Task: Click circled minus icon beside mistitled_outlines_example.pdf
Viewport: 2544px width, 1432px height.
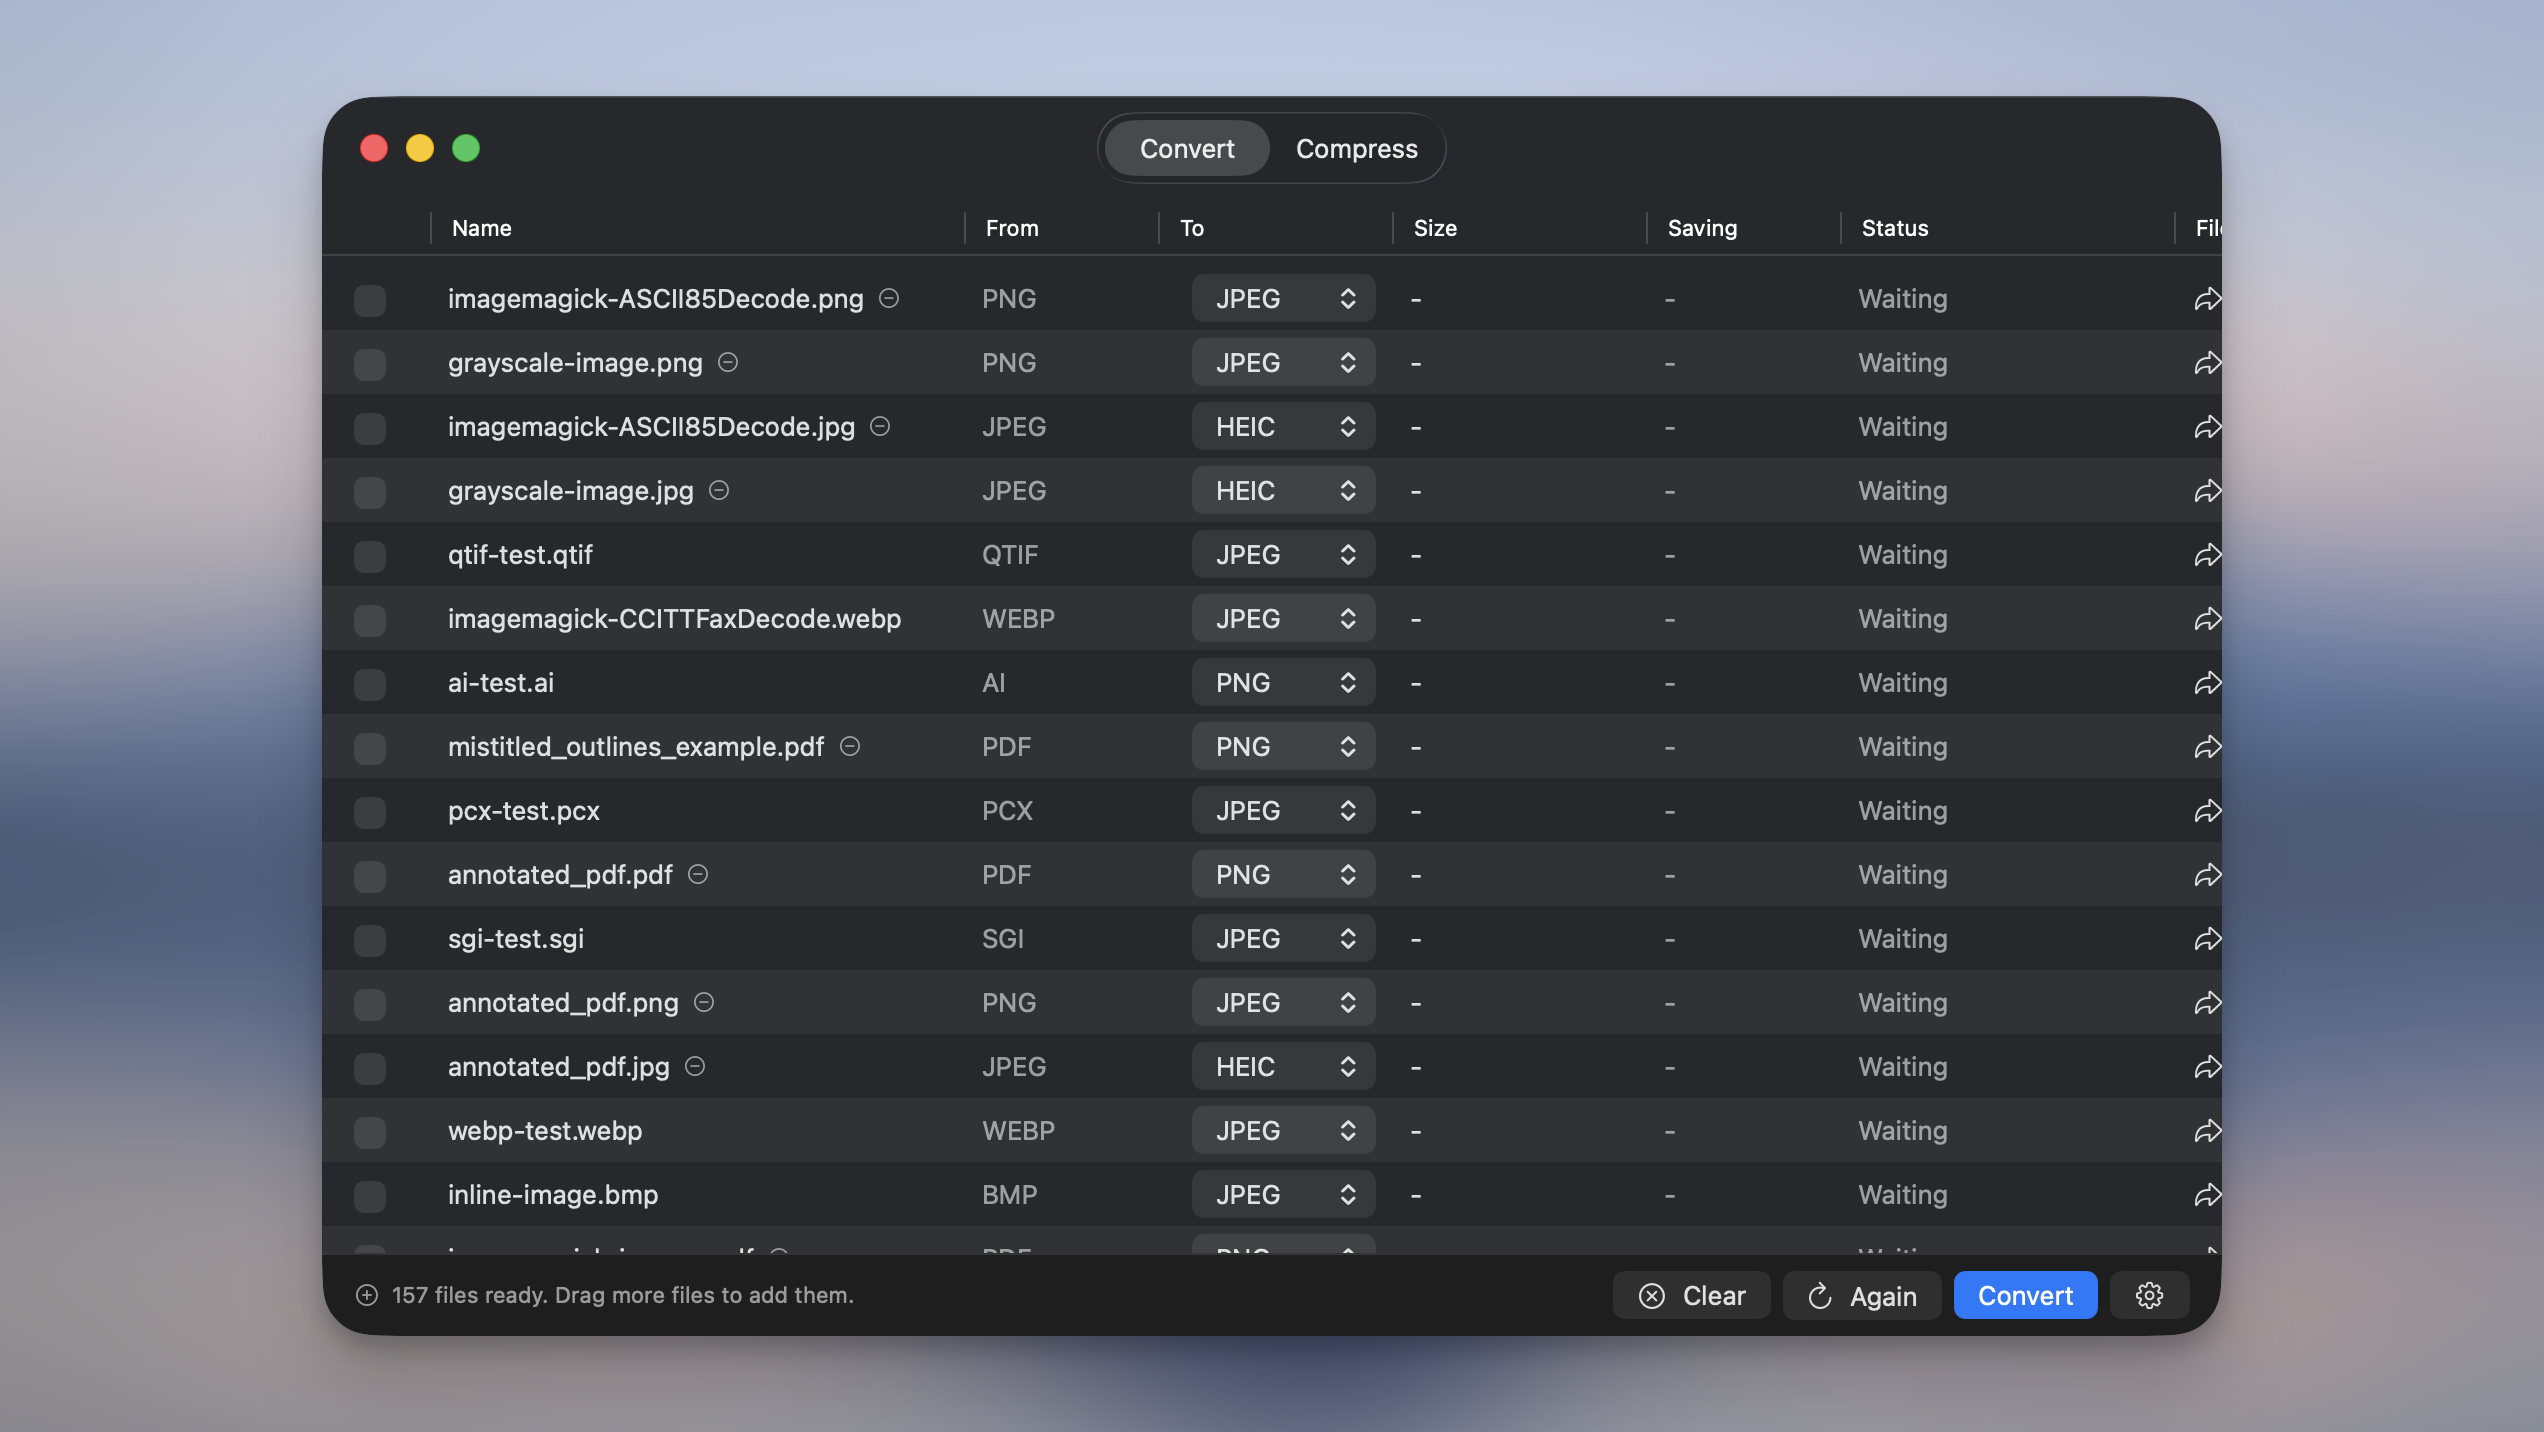Action: (850, 746)
